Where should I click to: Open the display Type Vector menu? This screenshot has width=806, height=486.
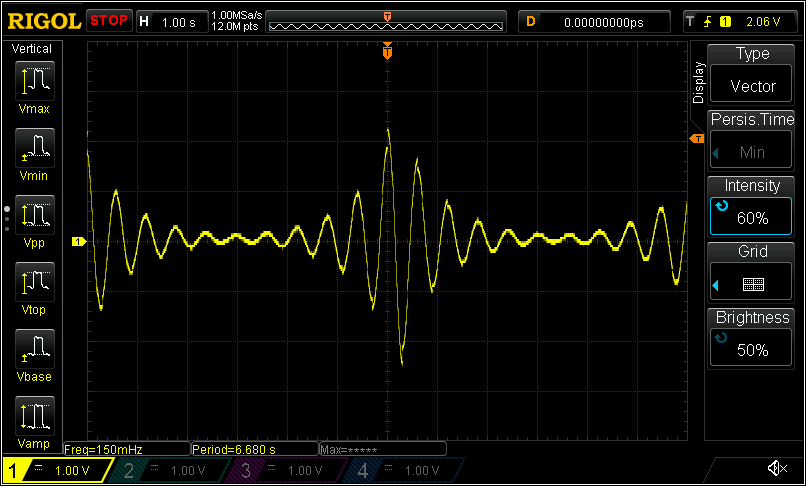tap(752, 72)
